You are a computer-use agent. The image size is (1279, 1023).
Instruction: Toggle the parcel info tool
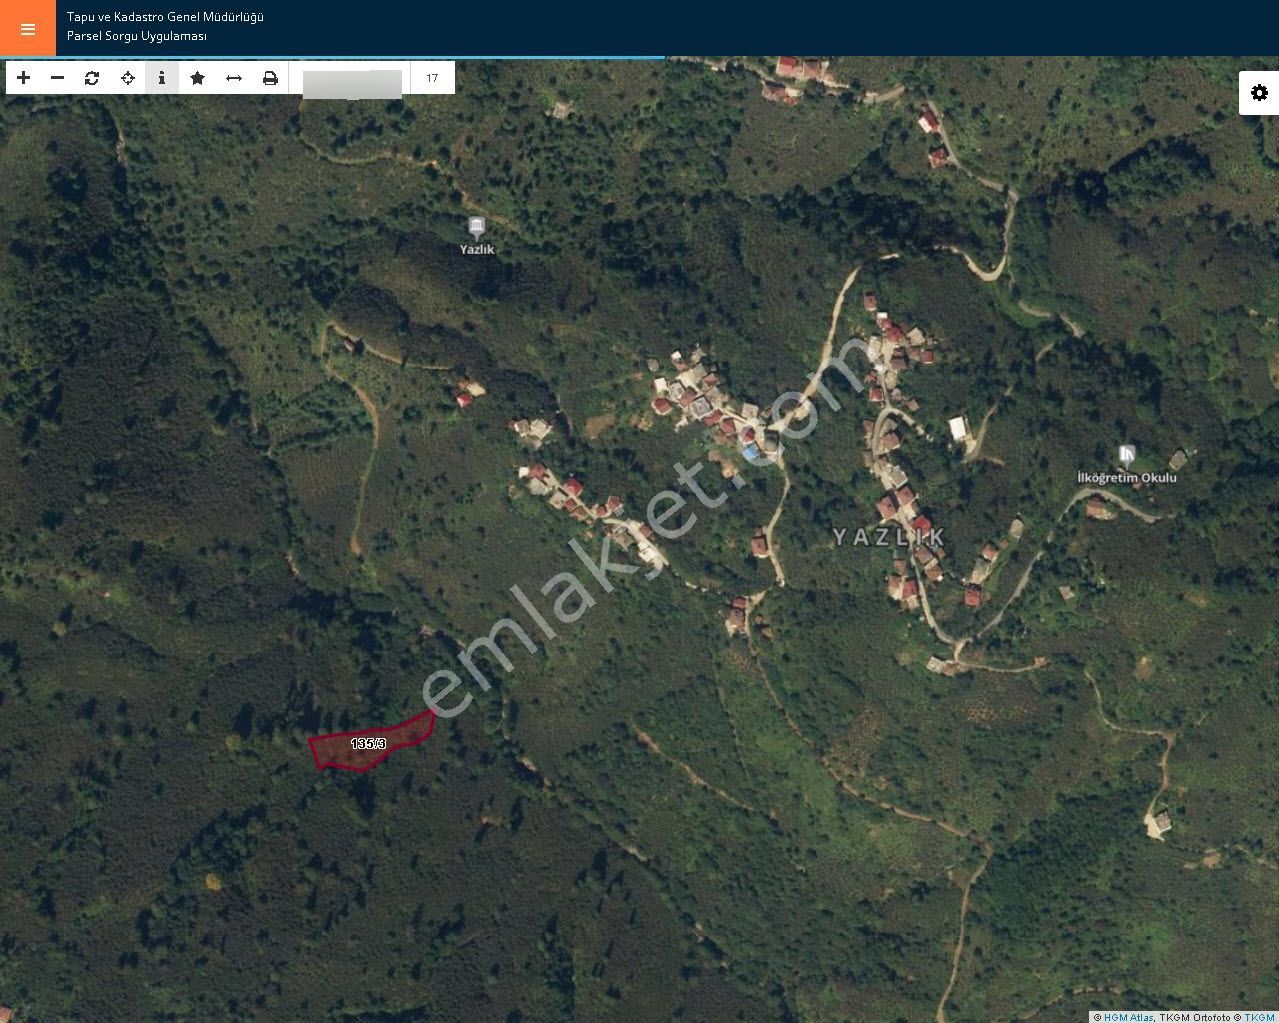(162, 78)
